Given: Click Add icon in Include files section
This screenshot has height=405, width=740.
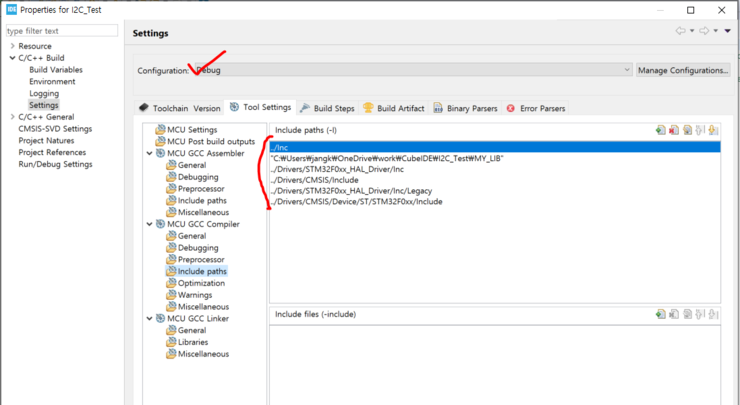Looking at the screenshot, I should pos(660,314).
